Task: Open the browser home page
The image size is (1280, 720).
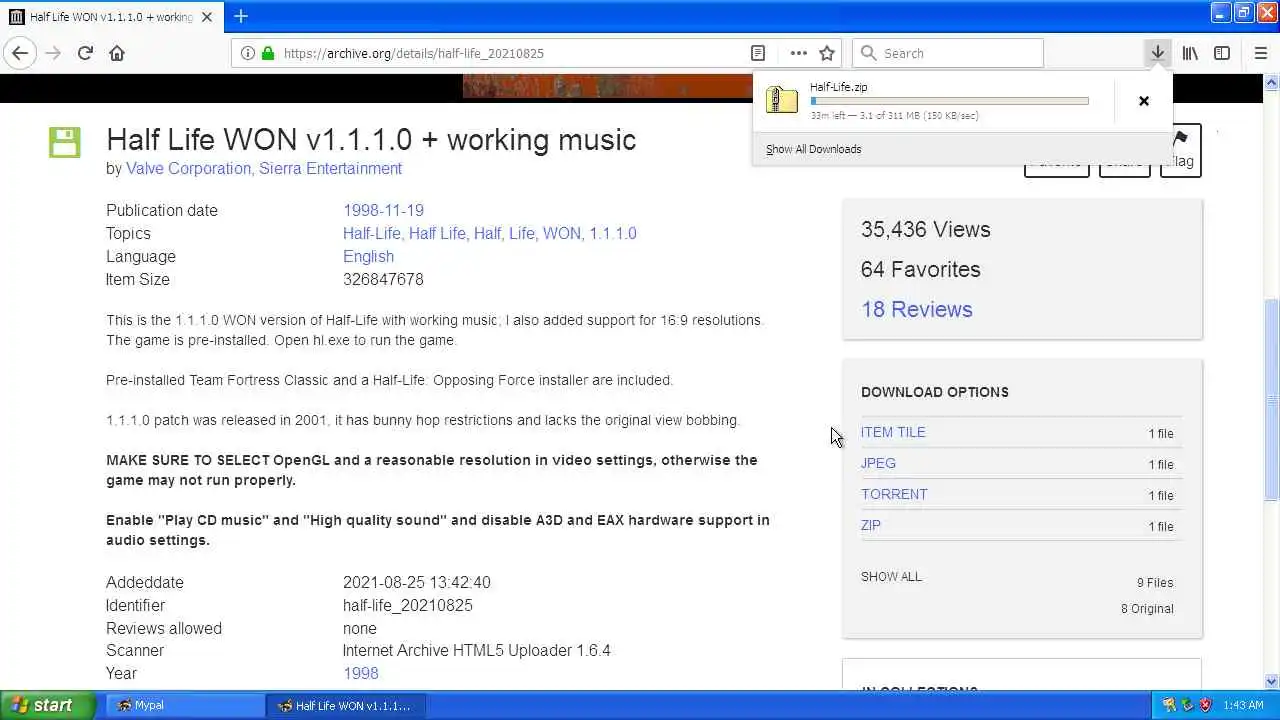Action: pyautogui.click(x=117, y=53)
